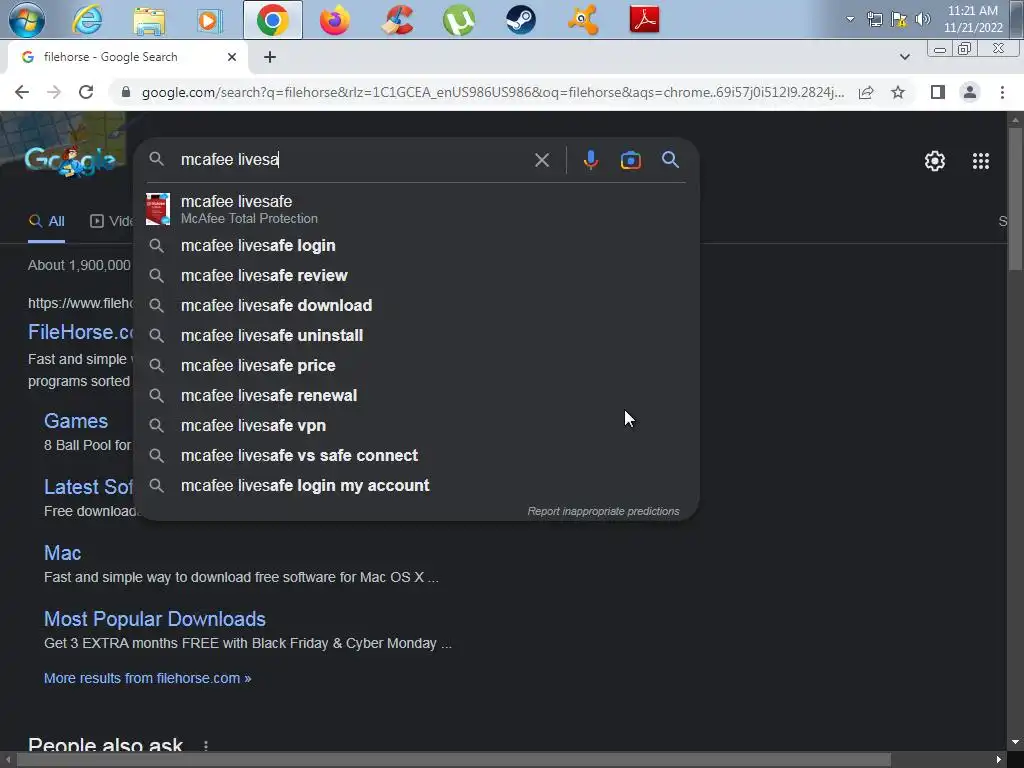Reload the current page
This screenshot has width=1024, height=768.
pyautogui.click(x=86, y=92)
